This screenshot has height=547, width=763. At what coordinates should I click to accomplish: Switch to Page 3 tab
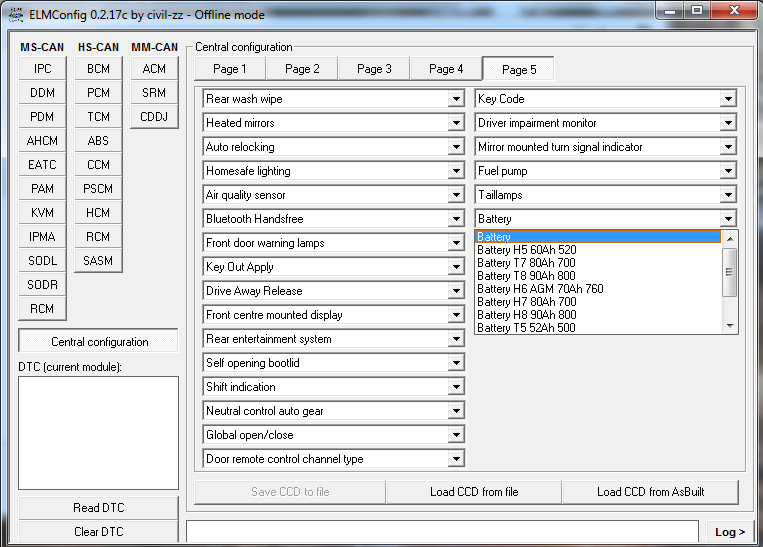tap(374, 69)
